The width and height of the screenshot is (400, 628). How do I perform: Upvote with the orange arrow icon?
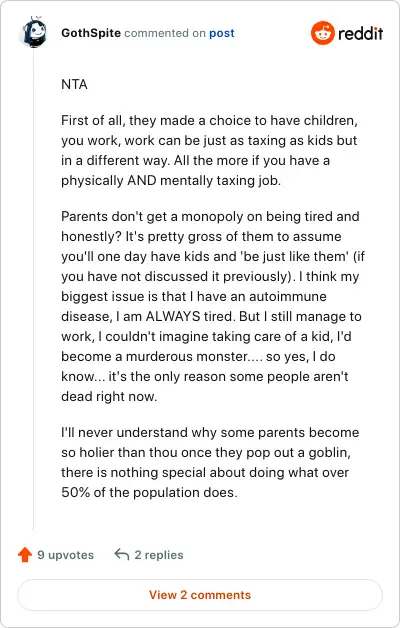pyautogui.click(x=25, y=555)
